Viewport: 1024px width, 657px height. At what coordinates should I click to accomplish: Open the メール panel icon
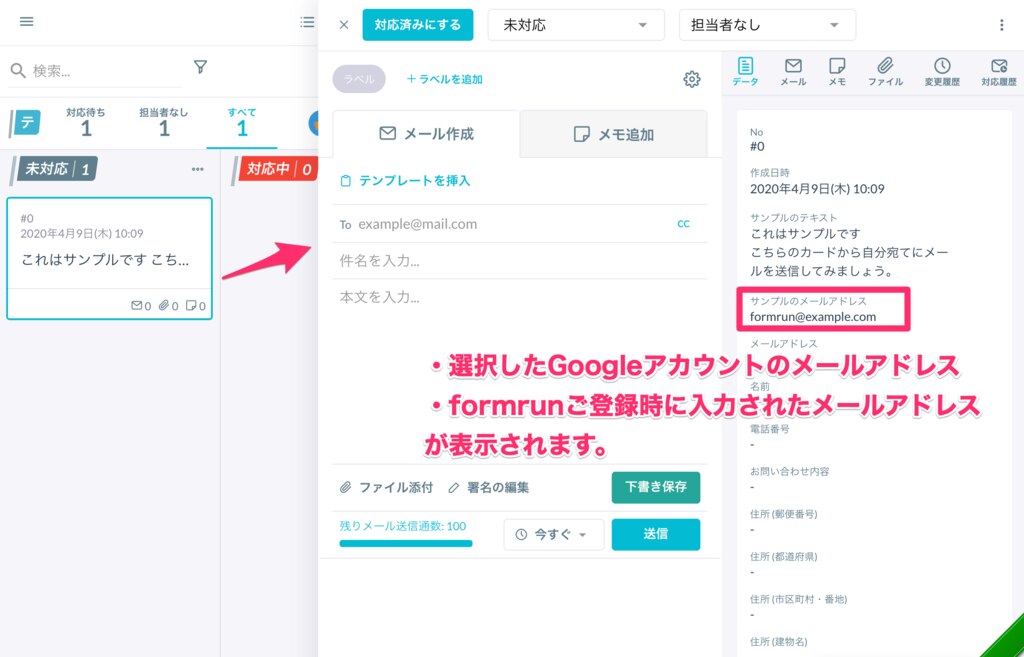pyautogui.click(x=793, y=71)
